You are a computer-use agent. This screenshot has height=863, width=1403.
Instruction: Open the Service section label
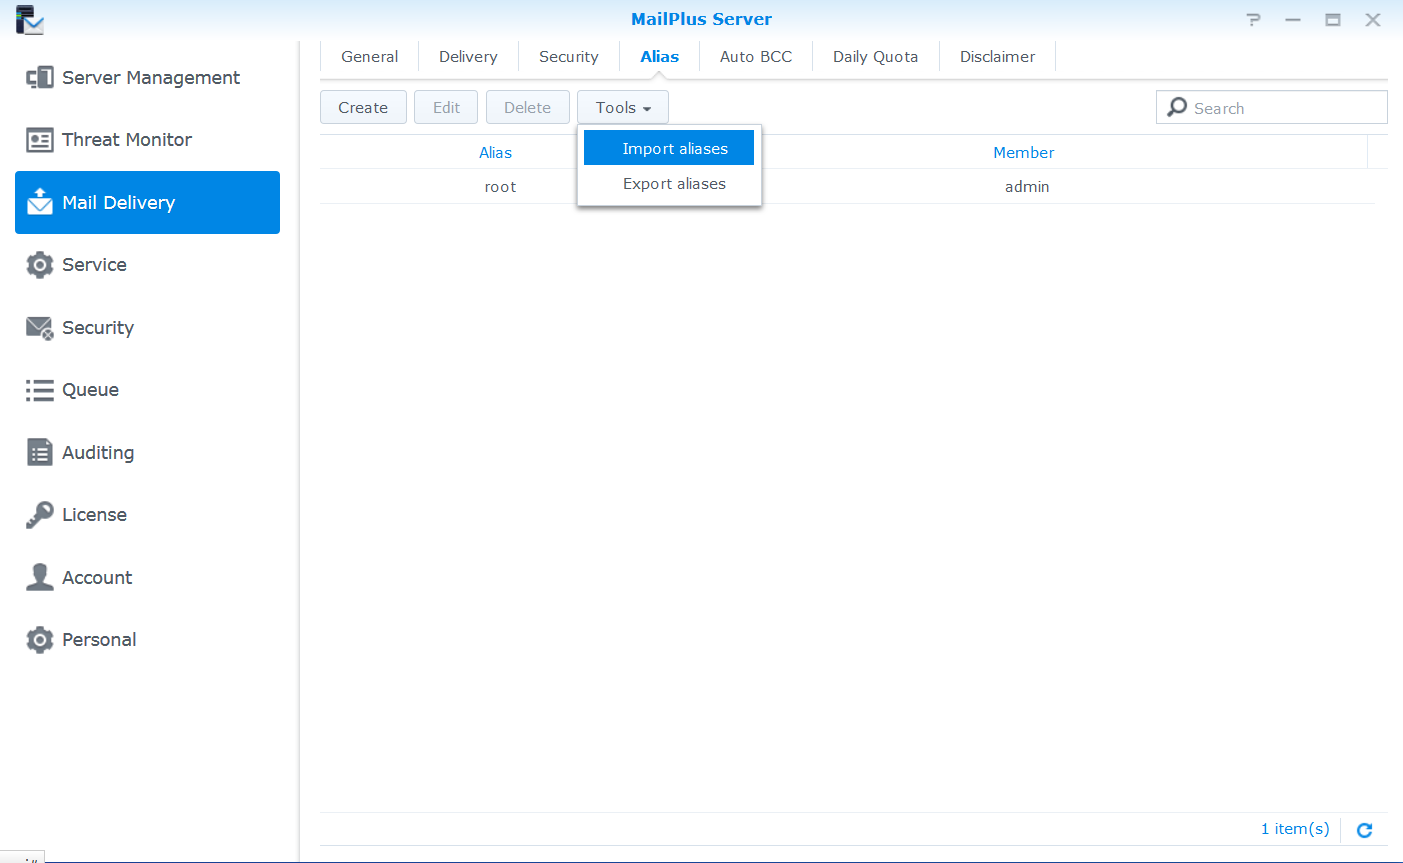click(94, 265)
